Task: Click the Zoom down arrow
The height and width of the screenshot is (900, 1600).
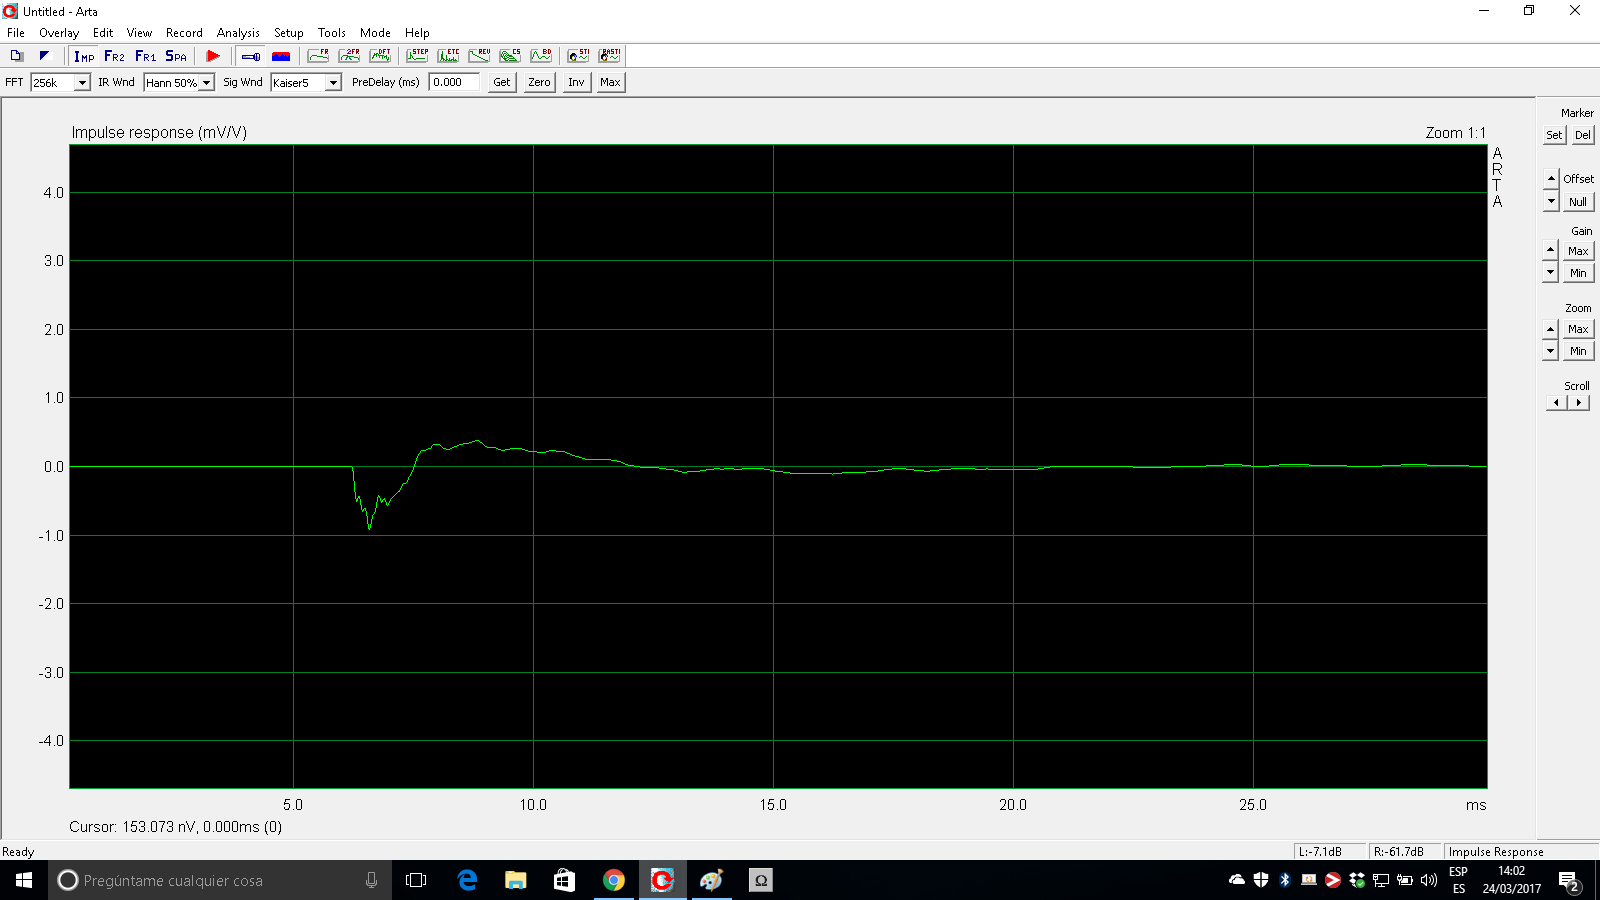Action: tap(1551, 350)
